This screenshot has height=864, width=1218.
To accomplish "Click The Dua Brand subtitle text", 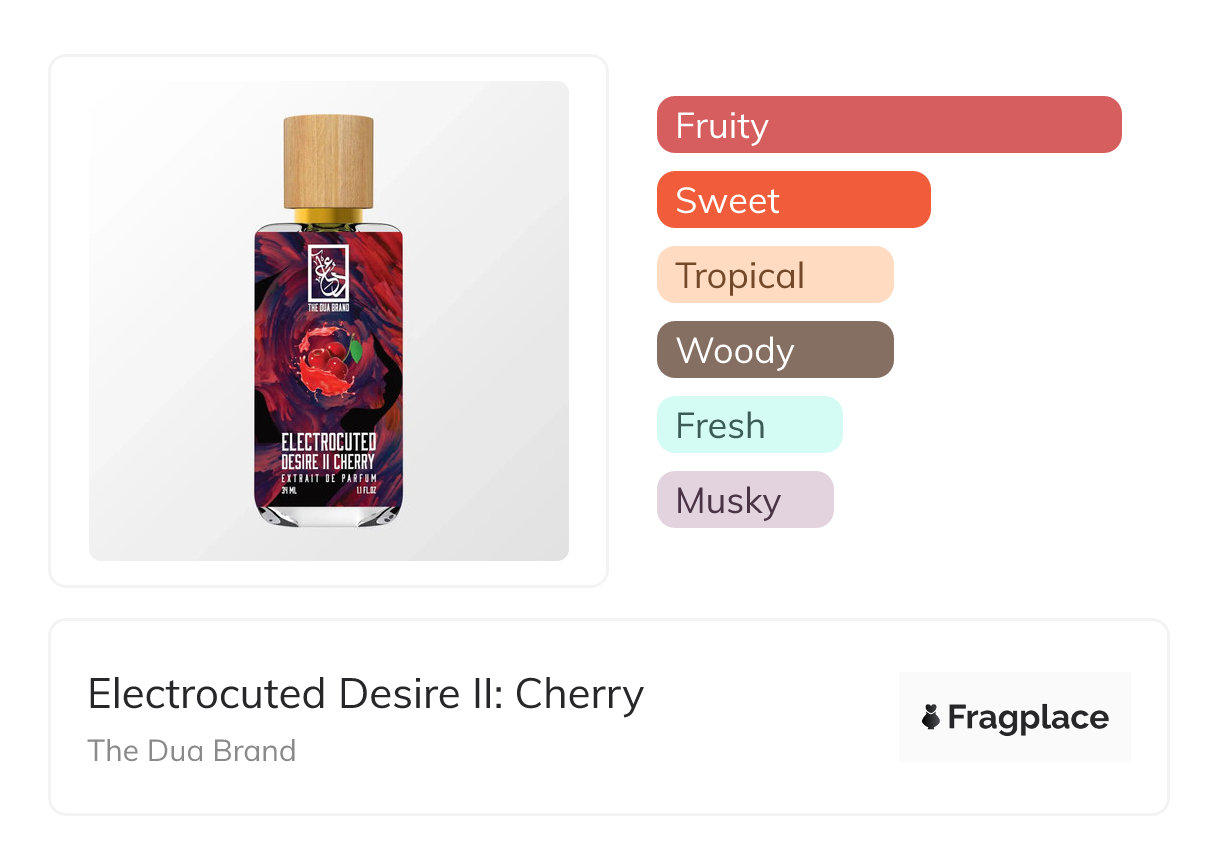I will 191,751.
